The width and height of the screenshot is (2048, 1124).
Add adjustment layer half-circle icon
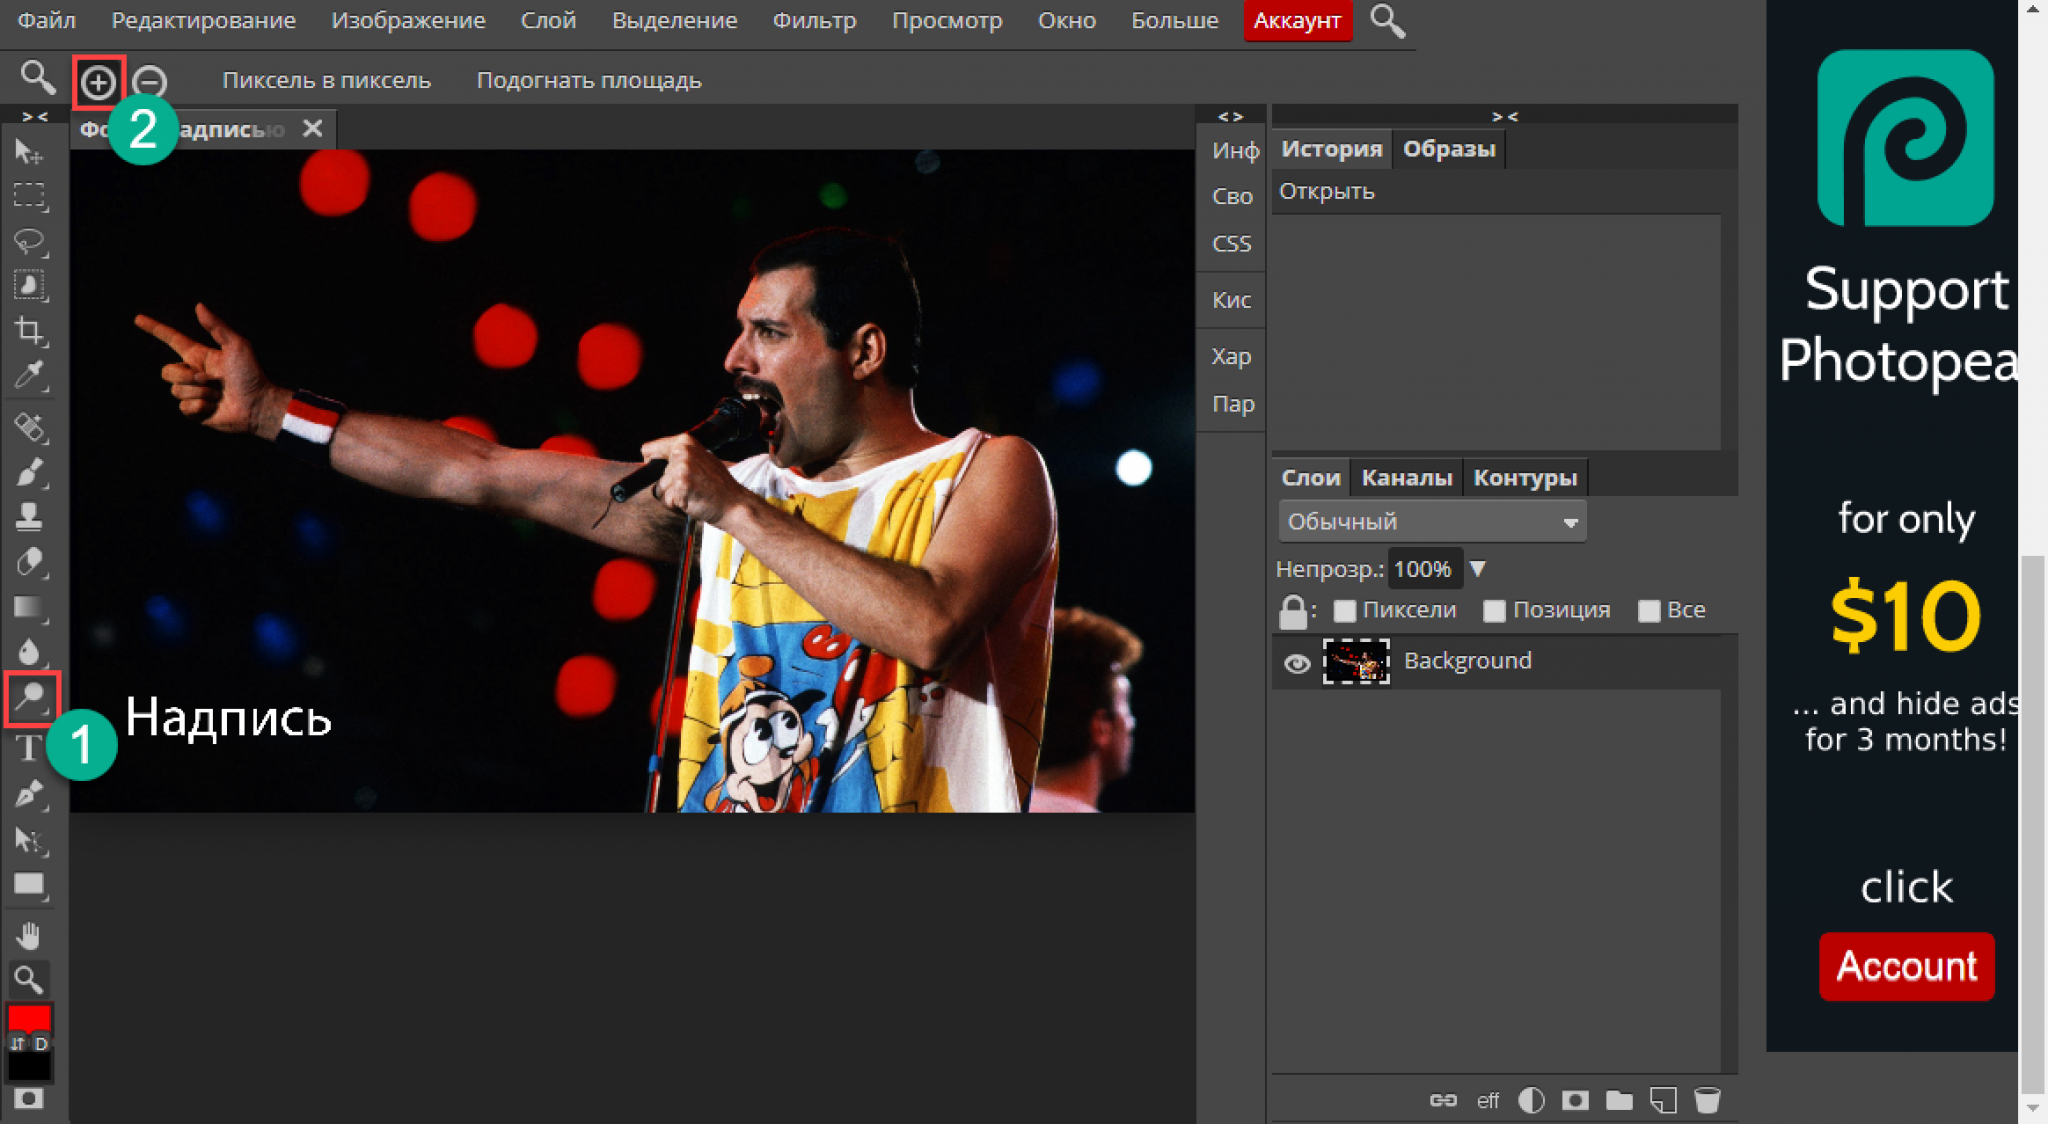tap(1531, 1100)
